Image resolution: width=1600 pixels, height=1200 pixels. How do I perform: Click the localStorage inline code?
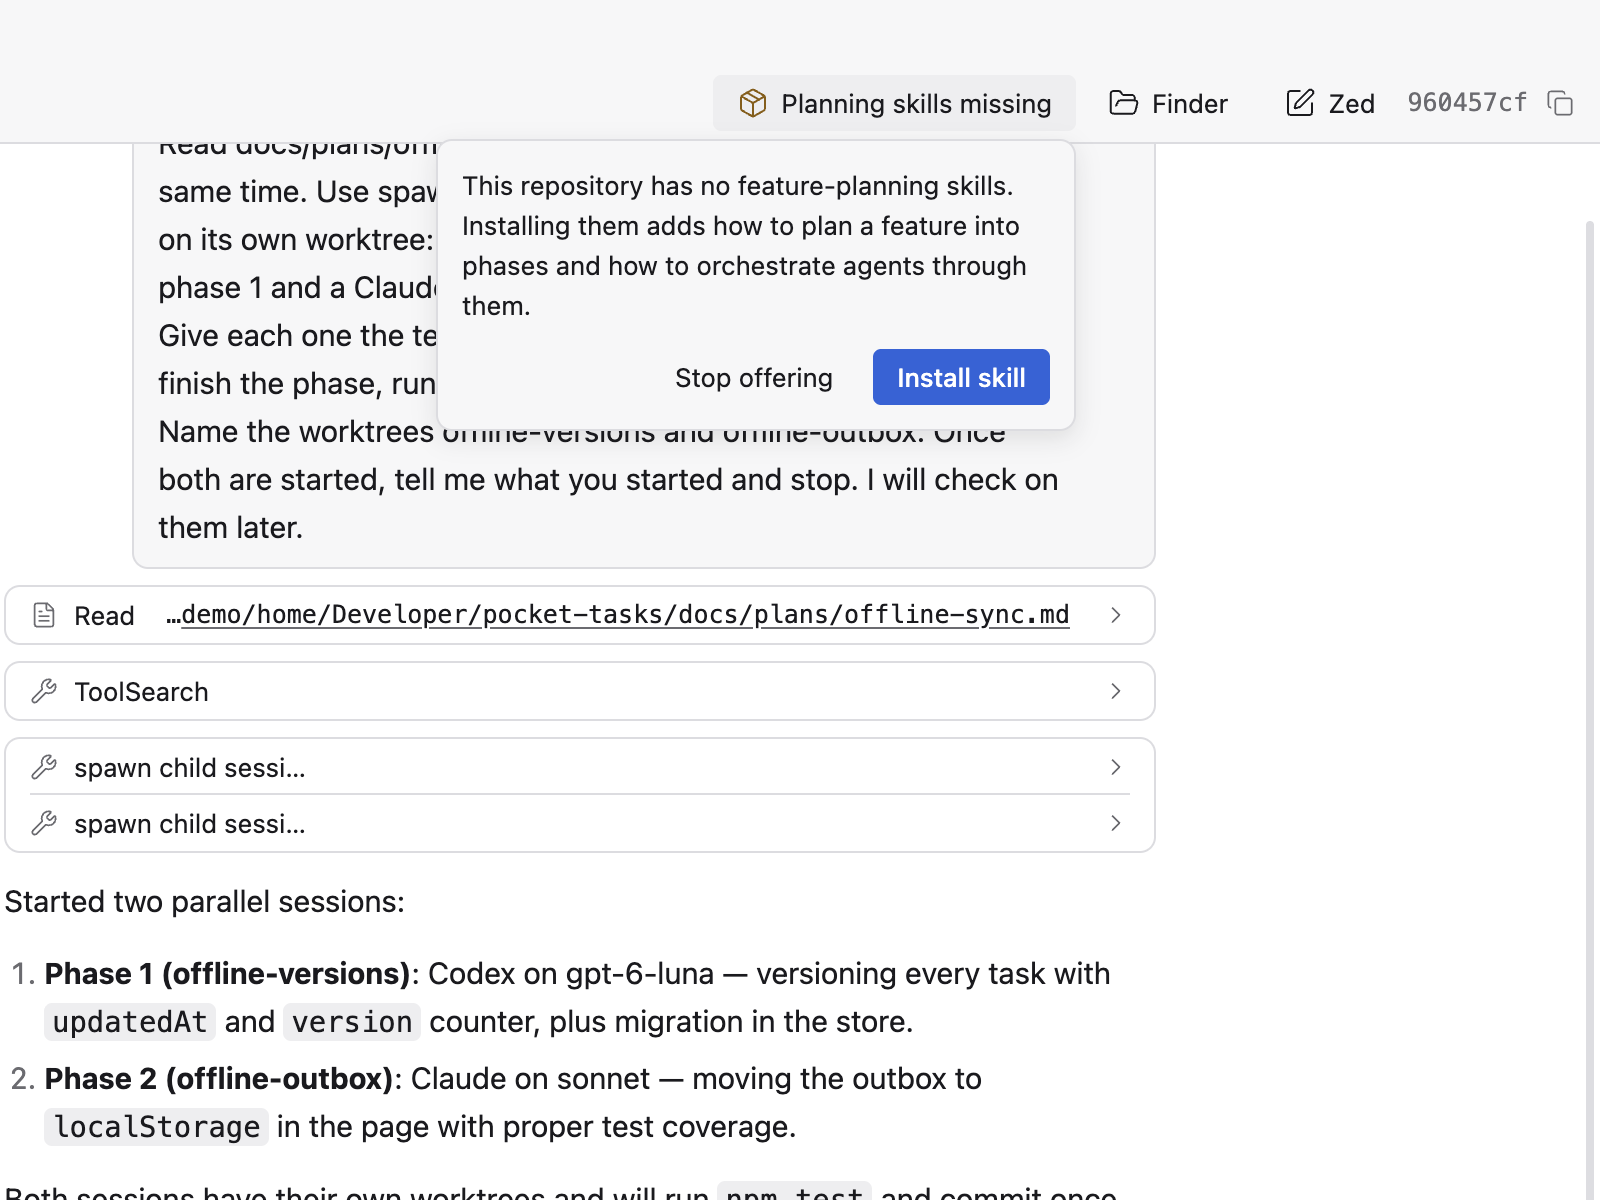tap(157, 1127)
